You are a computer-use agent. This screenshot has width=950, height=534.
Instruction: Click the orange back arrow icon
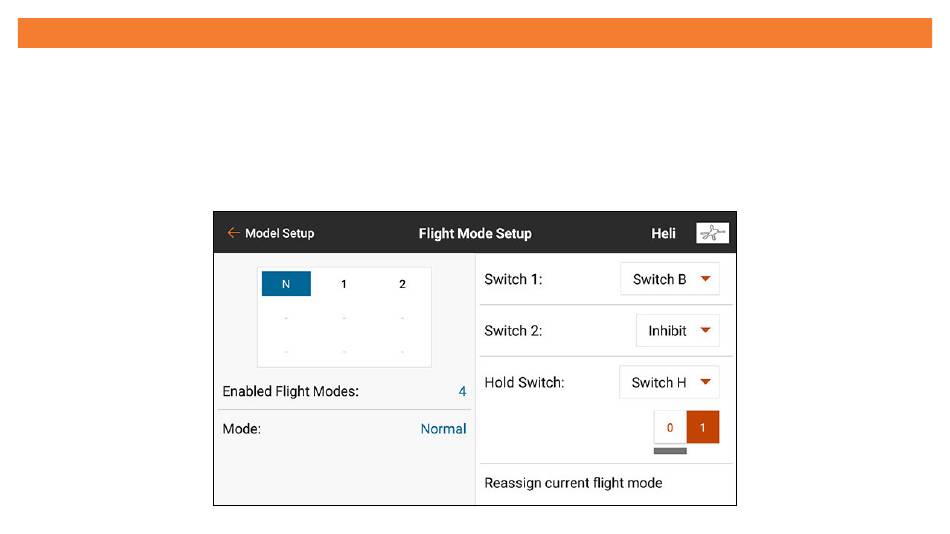[x=233, y=233]
